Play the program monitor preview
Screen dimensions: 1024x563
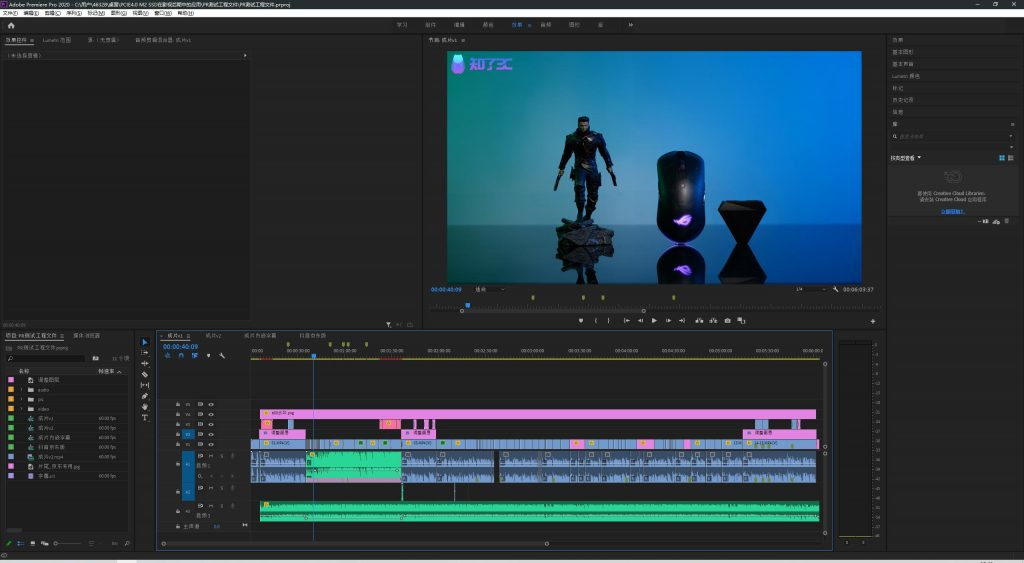tap(654, 321)
